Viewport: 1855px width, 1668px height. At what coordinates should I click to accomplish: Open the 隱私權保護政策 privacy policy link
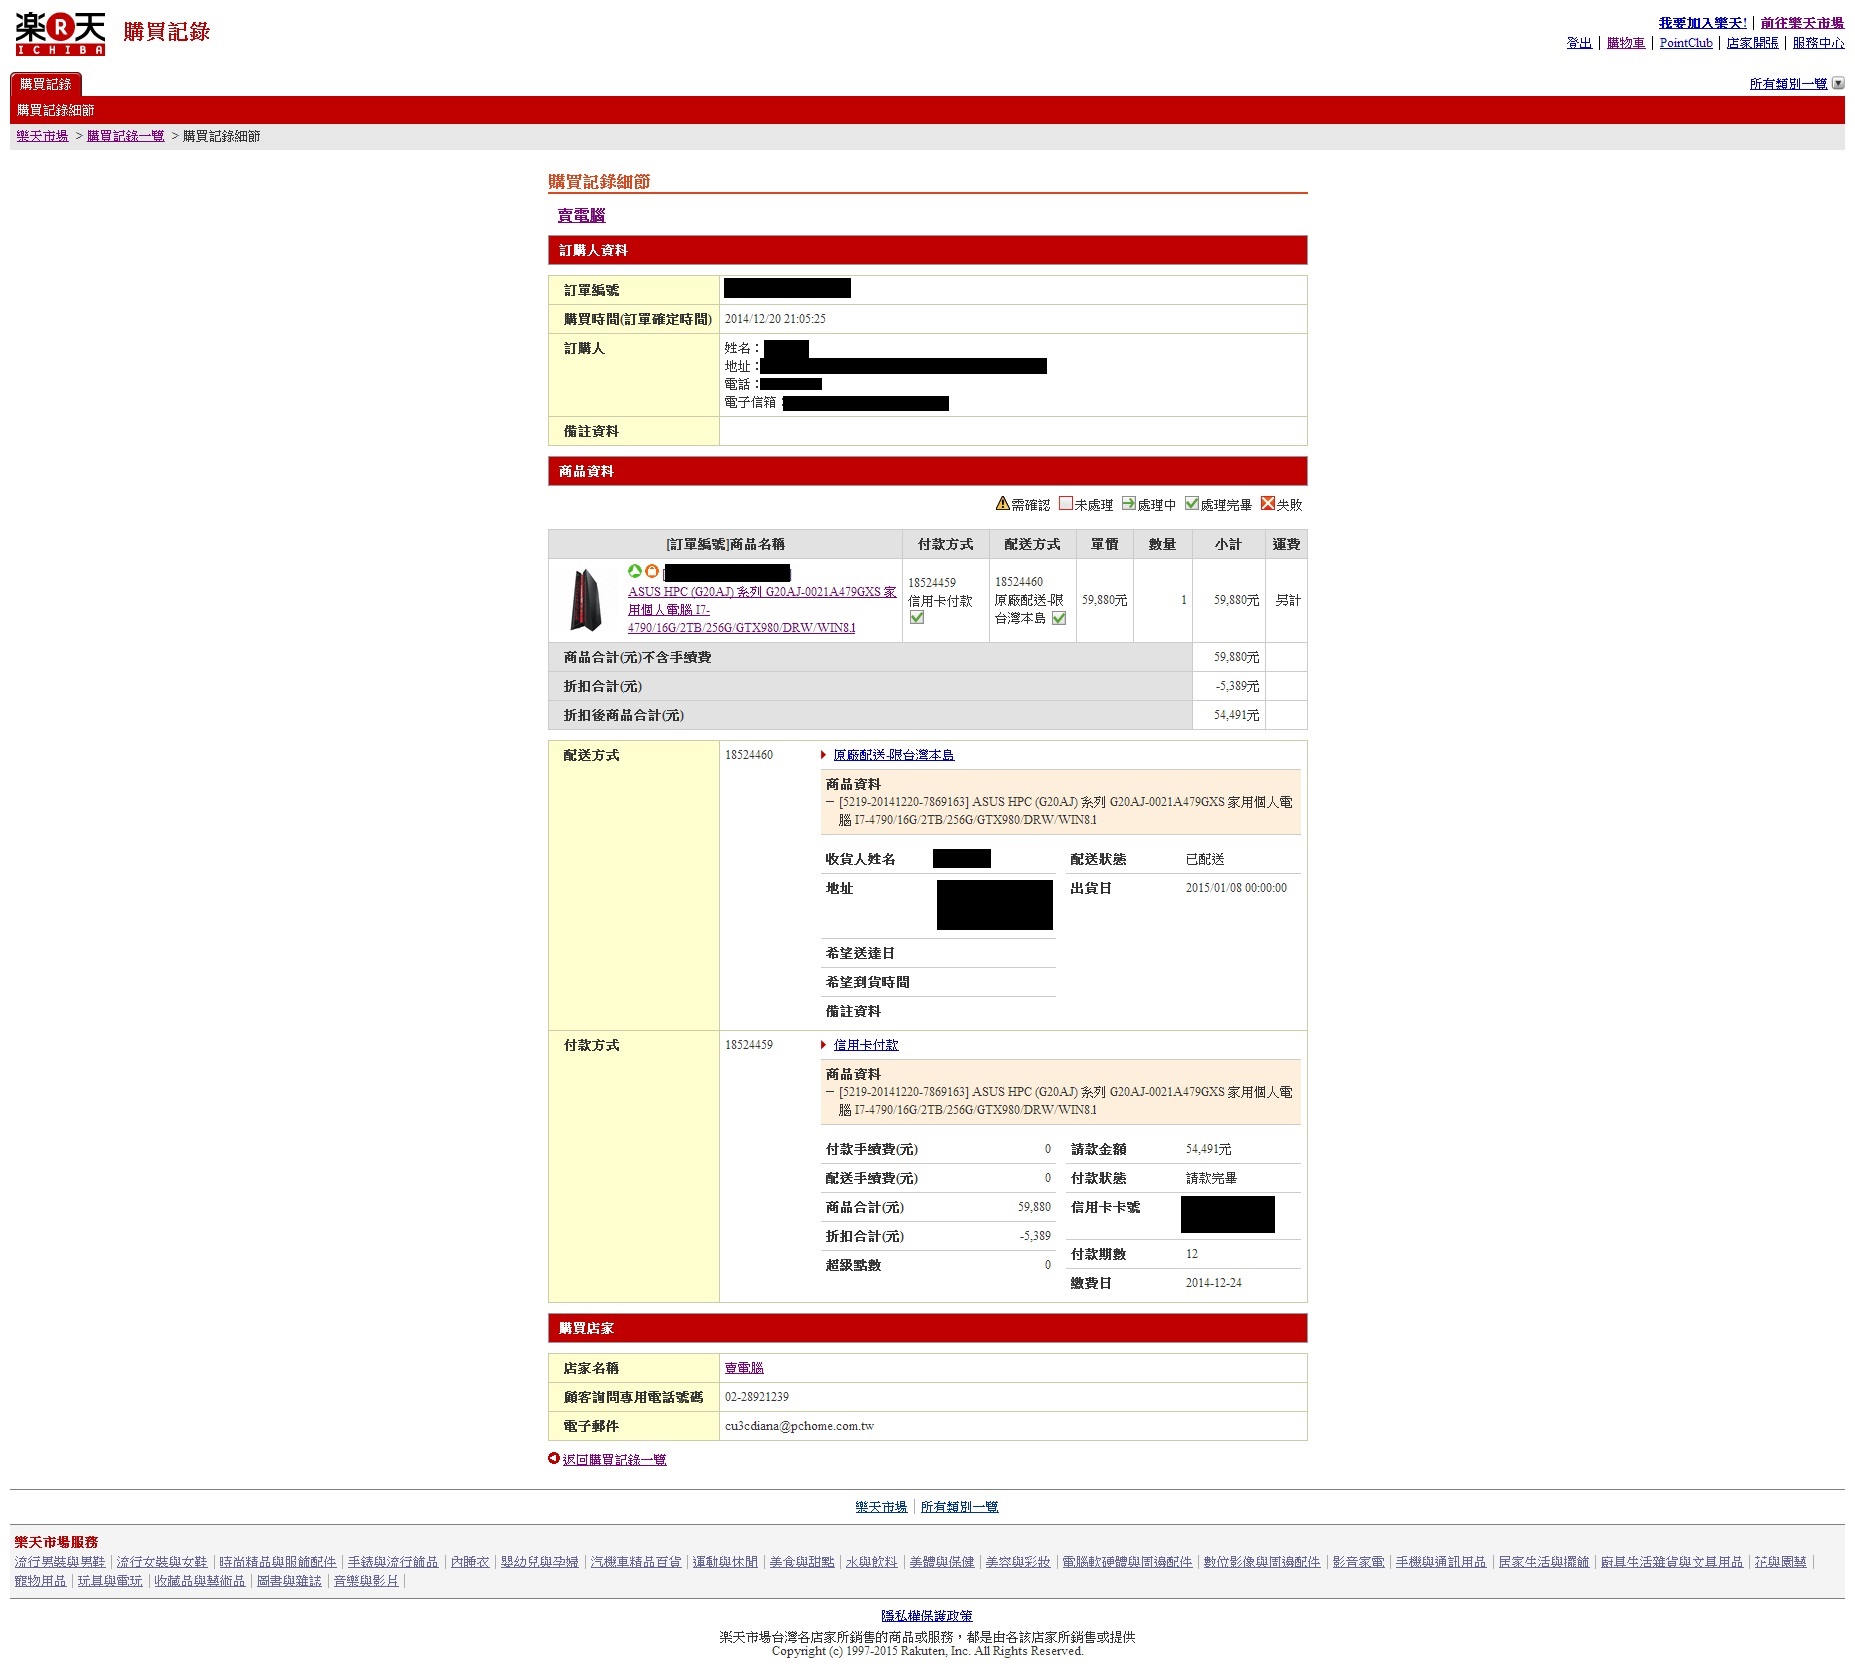(927, 1616)
